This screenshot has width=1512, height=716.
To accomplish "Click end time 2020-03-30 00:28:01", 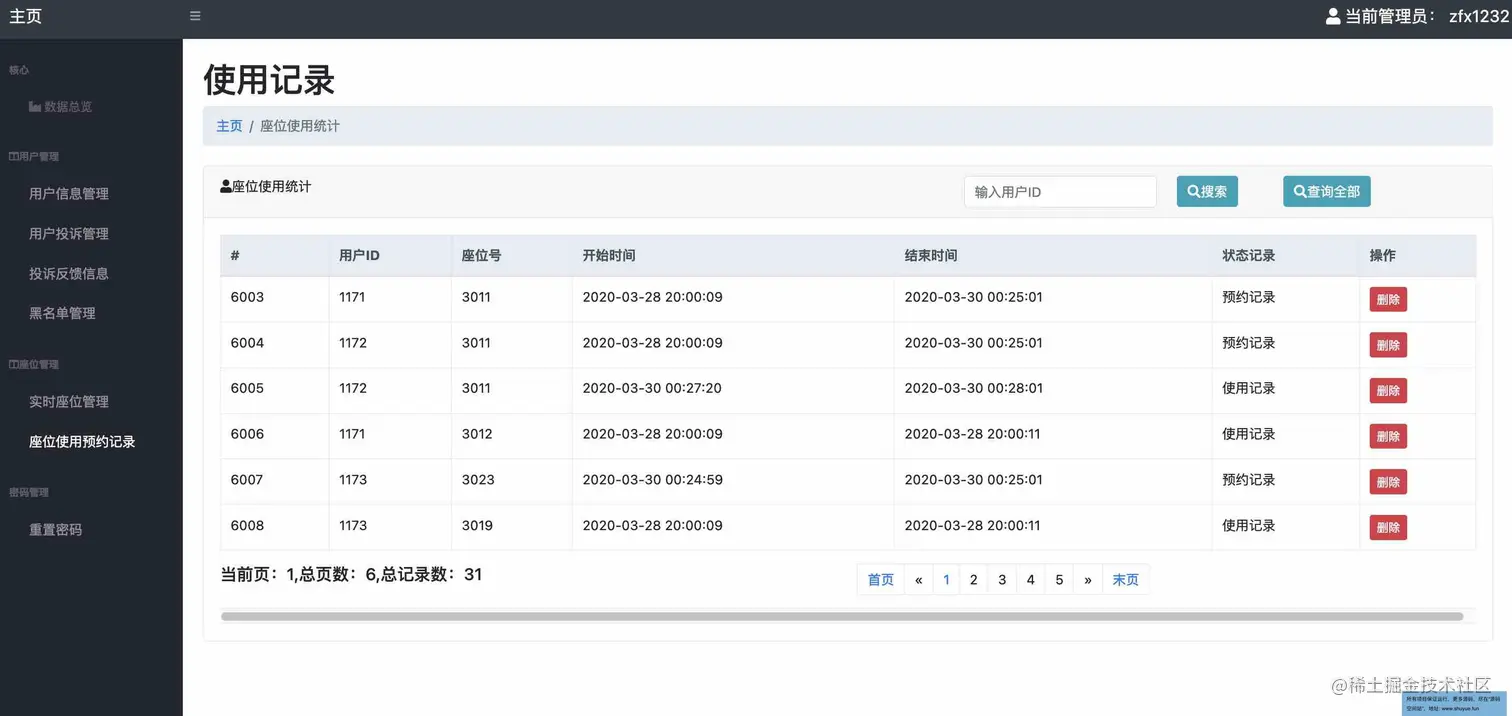I will coord(974,388).
